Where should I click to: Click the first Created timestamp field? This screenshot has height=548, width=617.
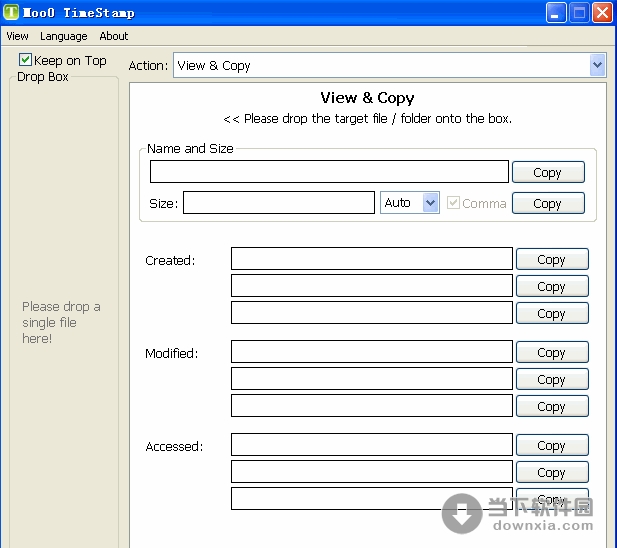pos(372,258)
